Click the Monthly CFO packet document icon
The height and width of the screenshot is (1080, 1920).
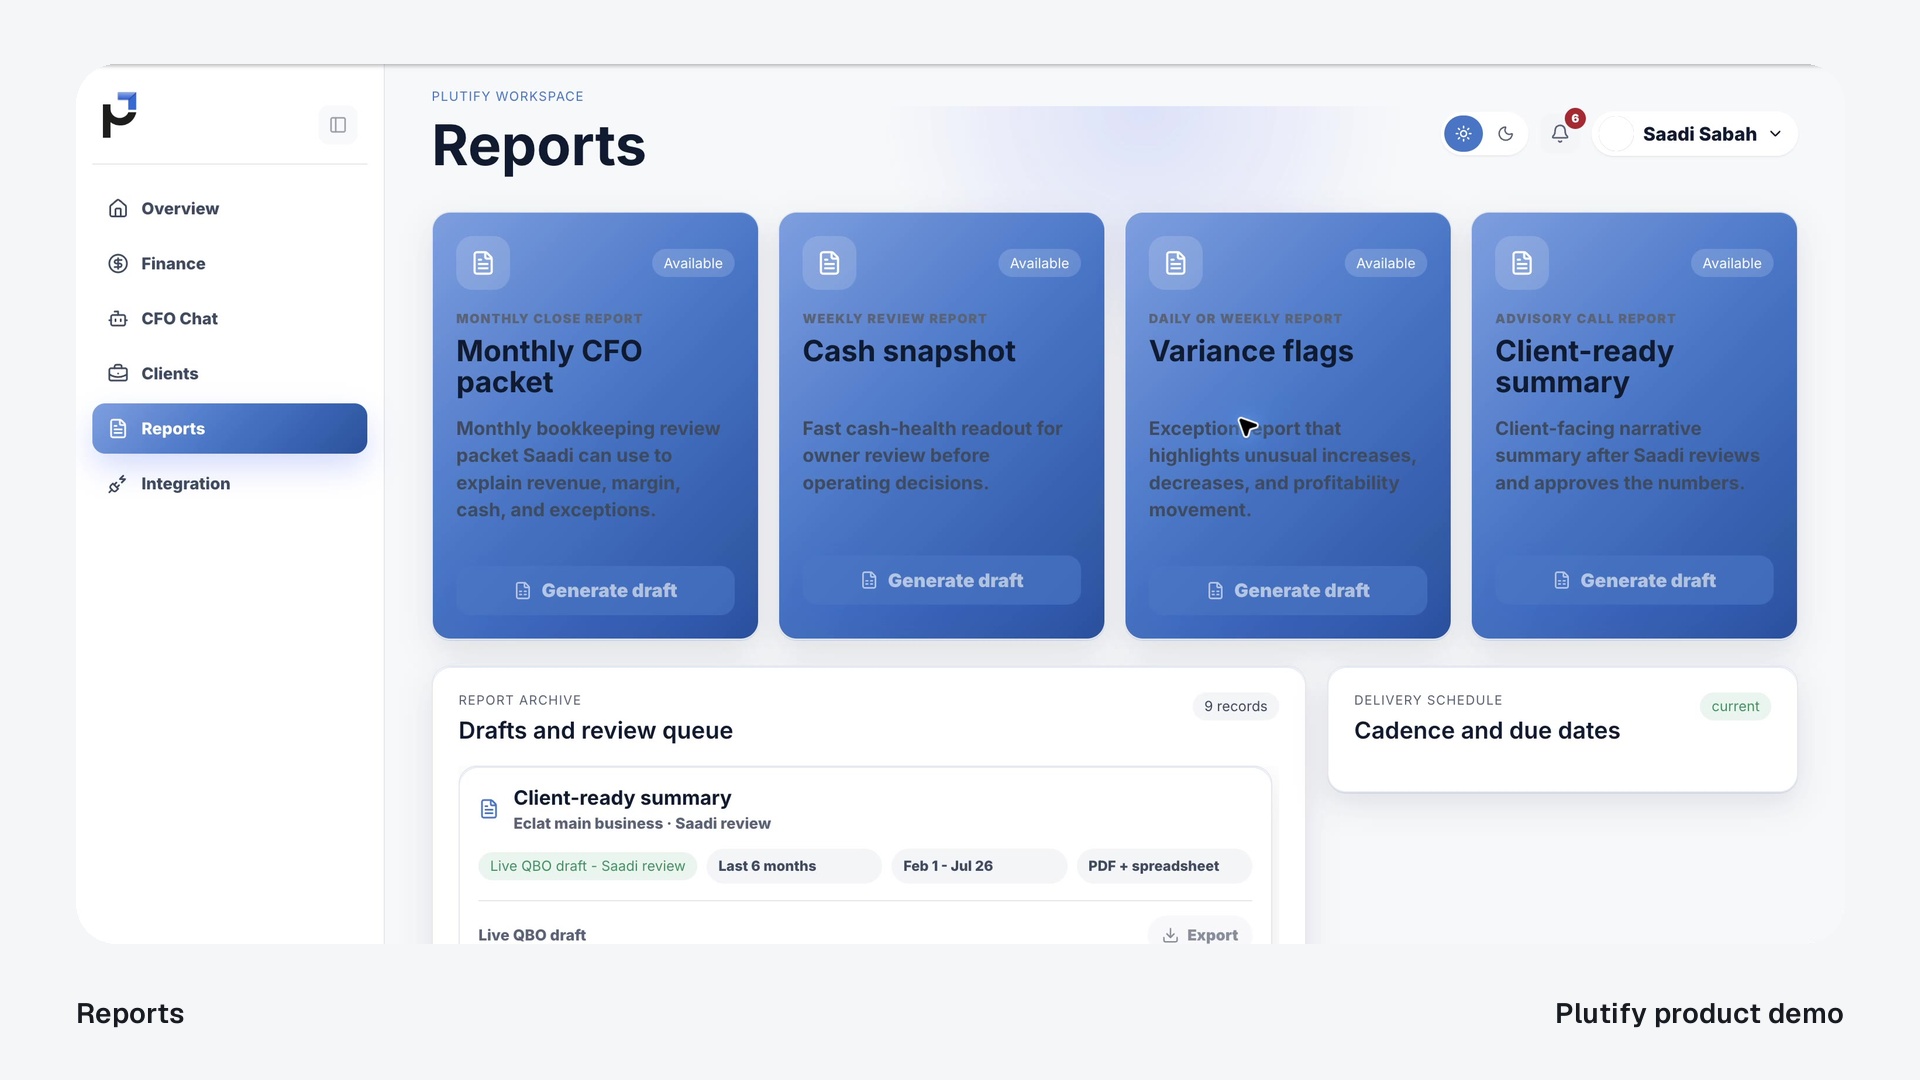point(483,263)
